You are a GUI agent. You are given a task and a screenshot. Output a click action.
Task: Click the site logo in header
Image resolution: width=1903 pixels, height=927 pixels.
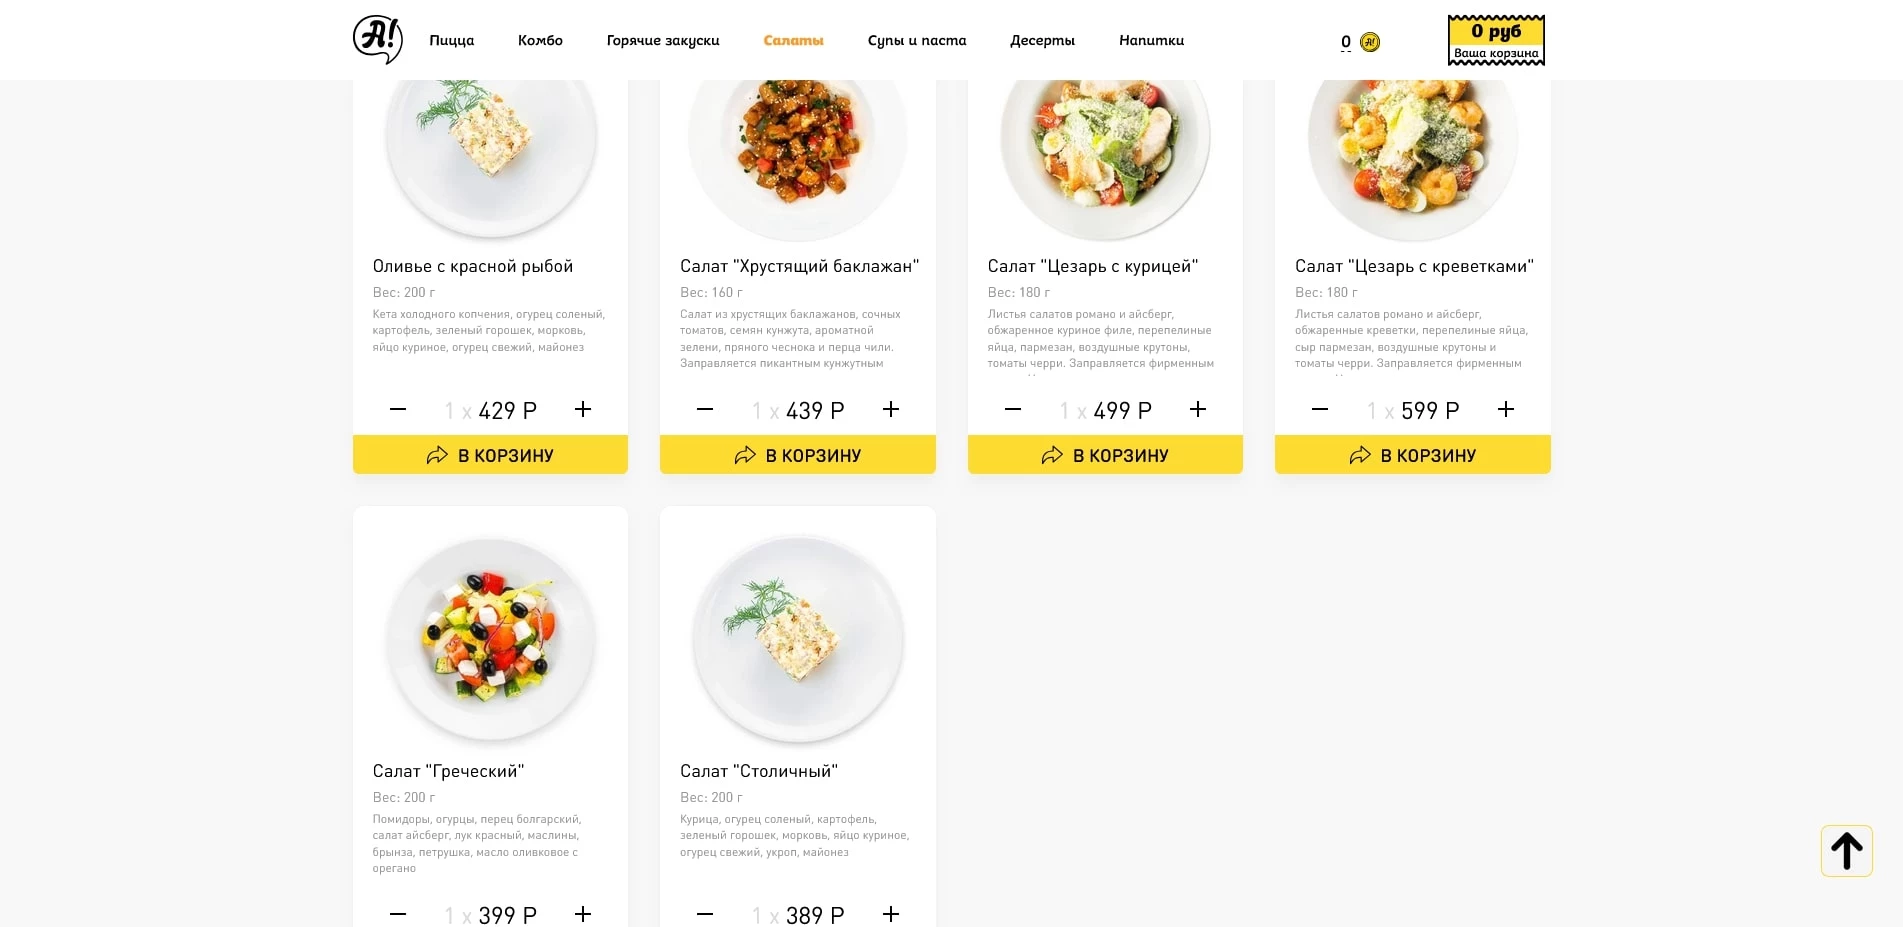click(x=377, y=40)
